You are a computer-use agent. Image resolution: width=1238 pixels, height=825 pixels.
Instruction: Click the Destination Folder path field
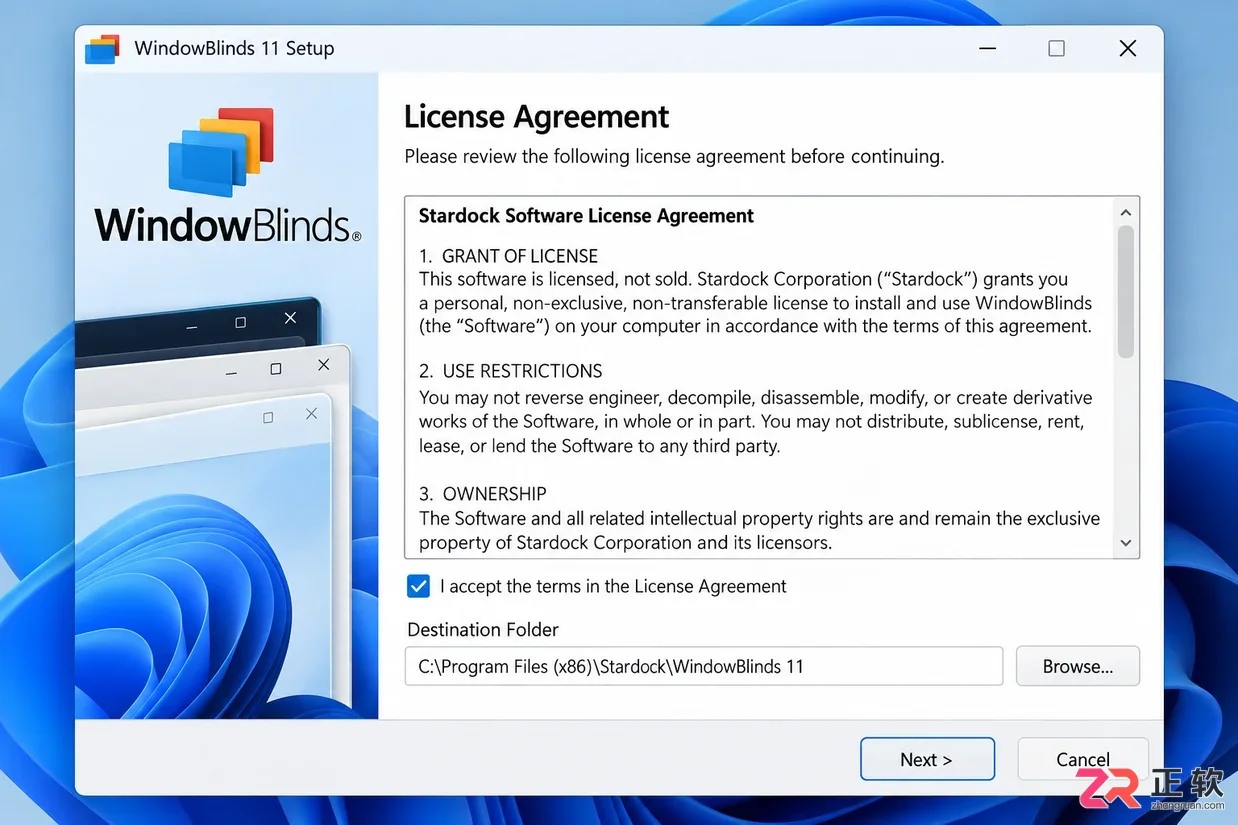click(x=704, y=666)
